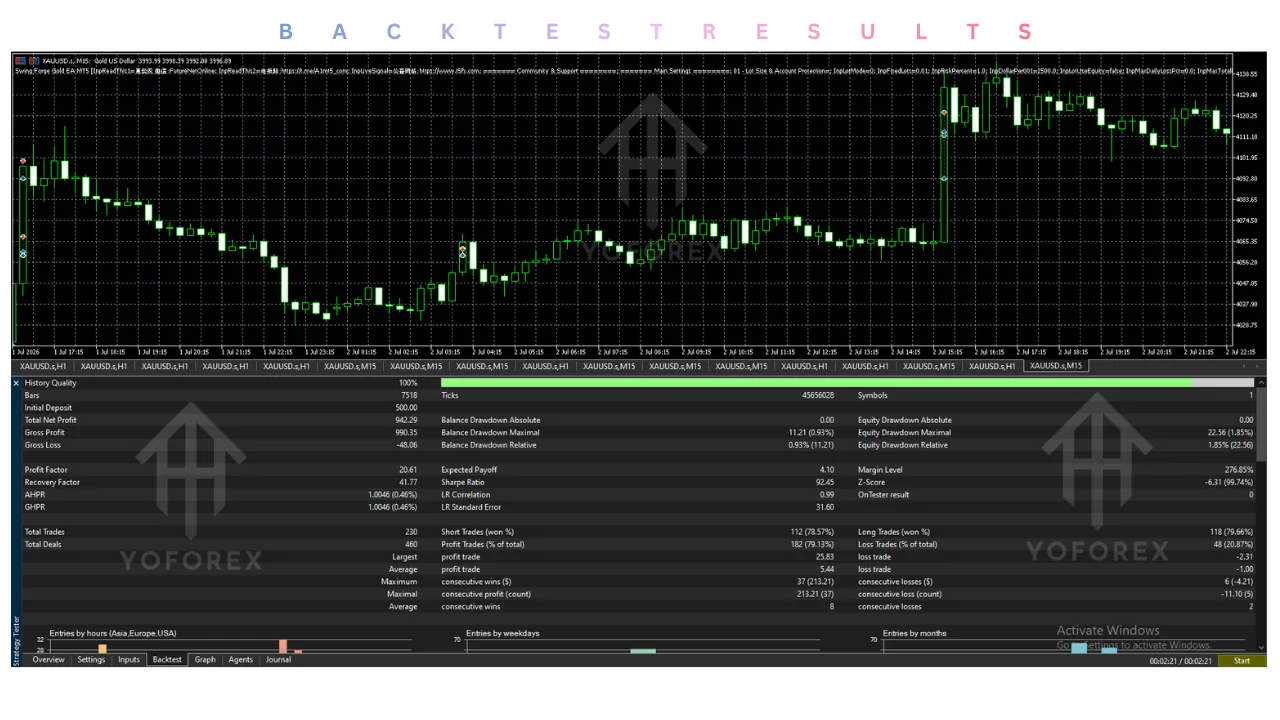Screen dimensions: 1280x720
Task: Select the Margin Level value 276.85%
Action: pyautogui.click(x=1238, y=470)
